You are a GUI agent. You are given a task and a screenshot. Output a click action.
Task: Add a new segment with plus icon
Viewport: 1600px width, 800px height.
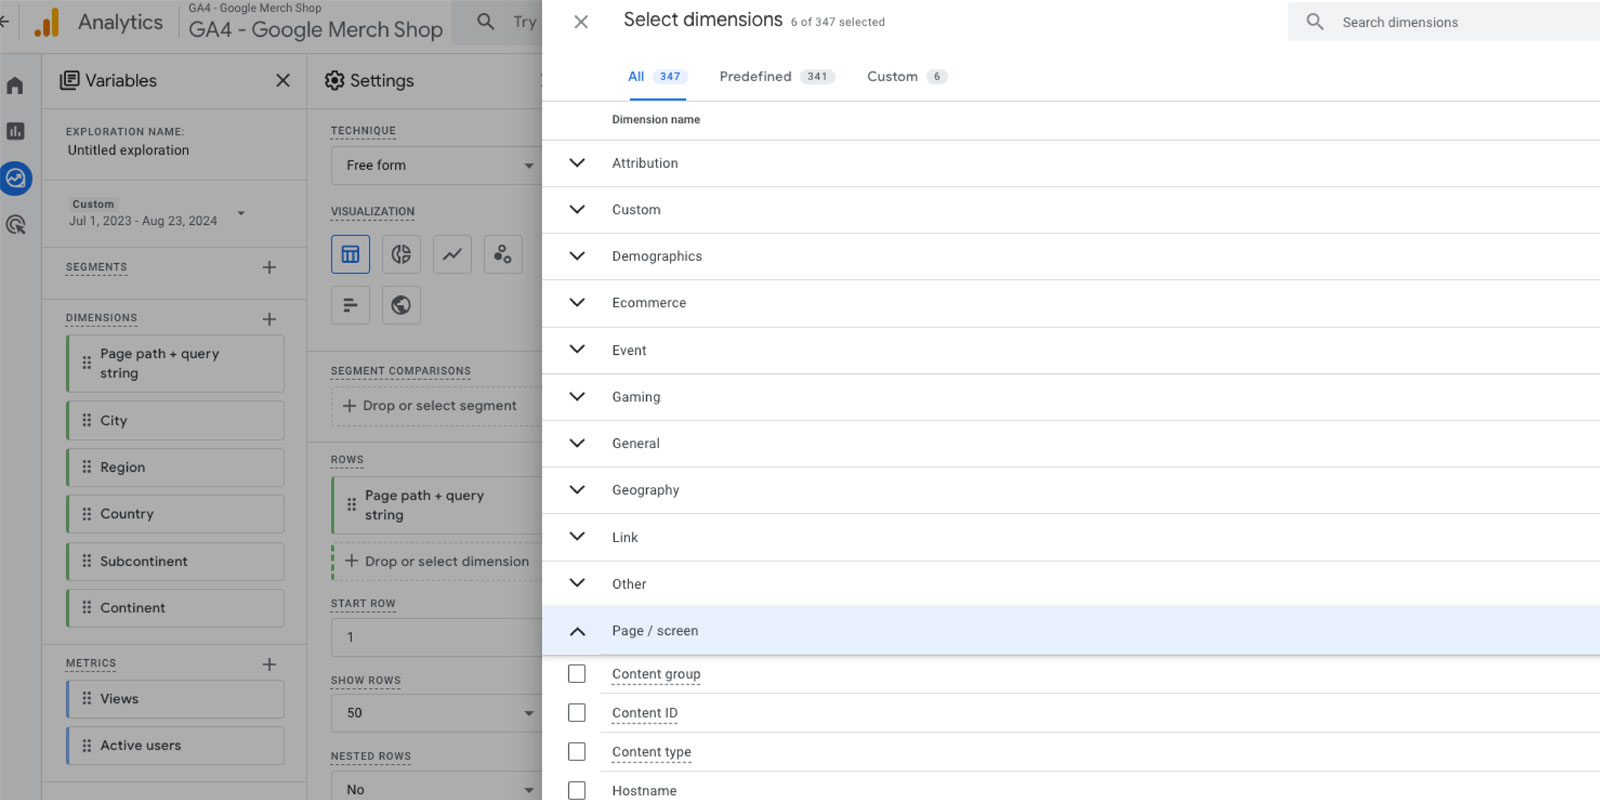point(269,267)
